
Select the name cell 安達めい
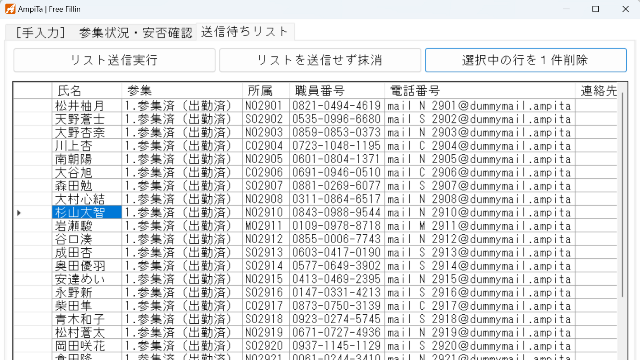87,279
